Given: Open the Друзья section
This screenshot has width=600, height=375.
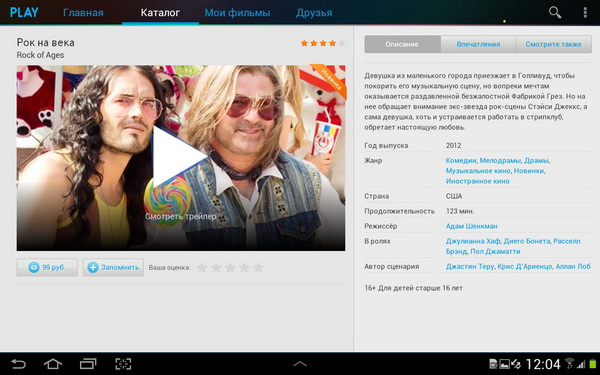Looking at the screenshot, I should tap(314, 13).
